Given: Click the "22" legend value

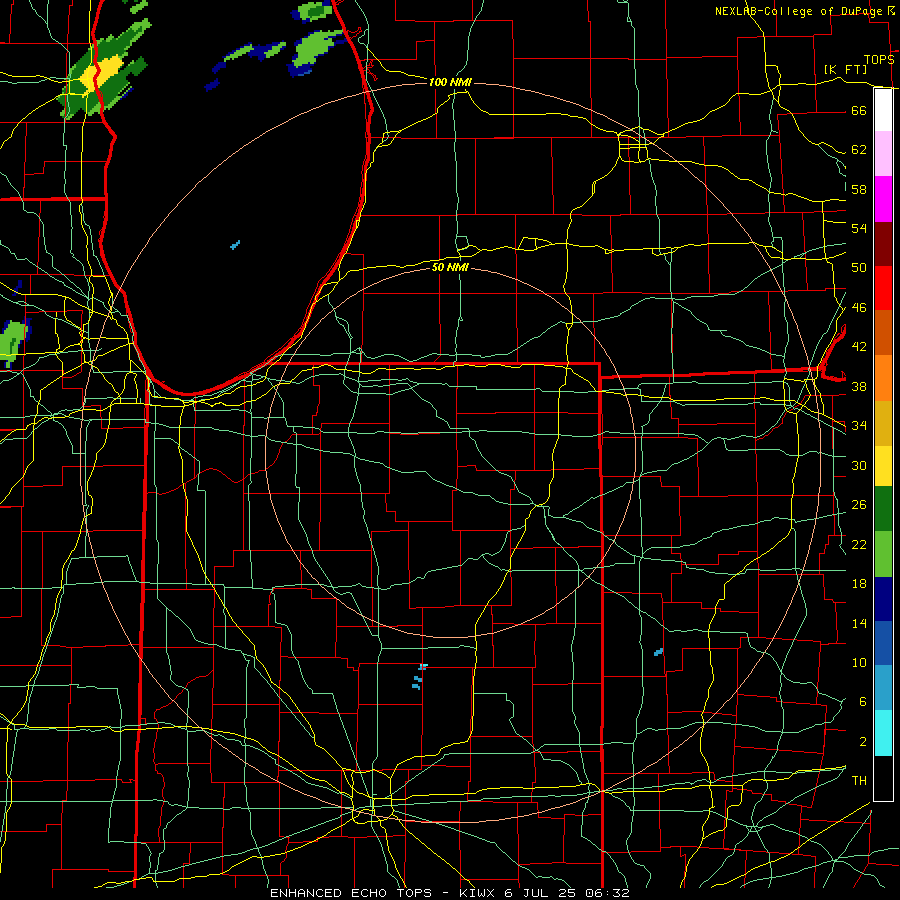Looking at the screenshot, I should (x=859, y=544).
